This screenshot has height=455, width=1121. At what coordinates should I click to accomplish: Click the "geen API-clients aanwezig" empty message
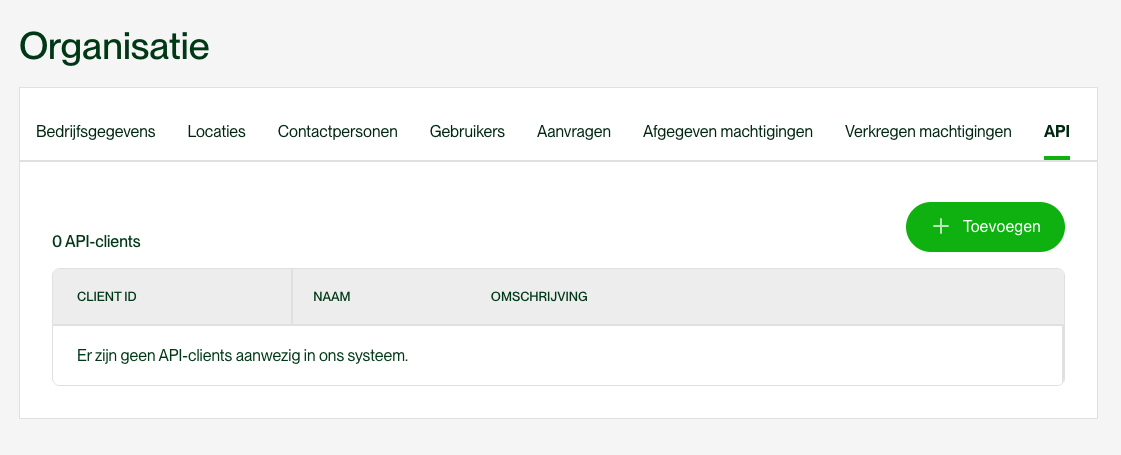click(243, 355)
